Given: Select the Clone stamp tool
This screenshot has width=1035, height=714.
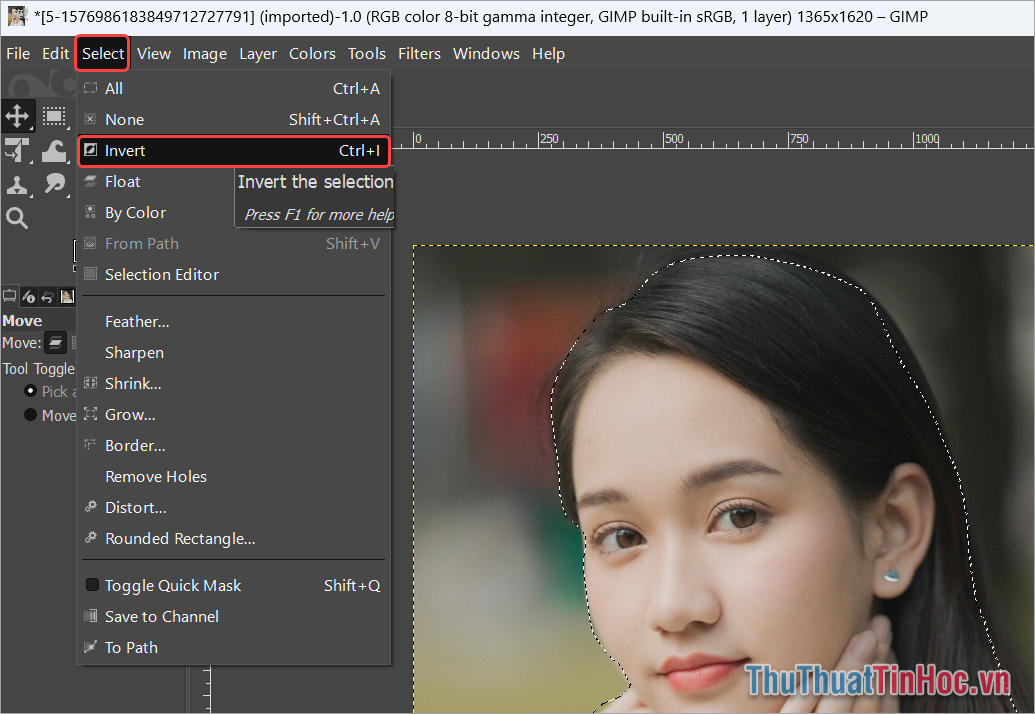Looking at the screenshot, I should click(x=17, y=185).
